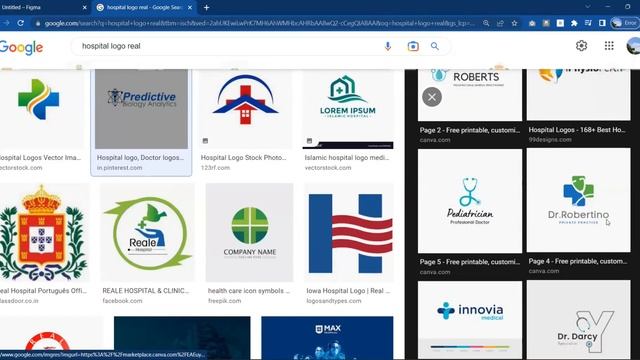This screenshot has width=640, height=360.
Task: Click Hospital Logos - 168+ Best caption
Action: tap(577, 130)
